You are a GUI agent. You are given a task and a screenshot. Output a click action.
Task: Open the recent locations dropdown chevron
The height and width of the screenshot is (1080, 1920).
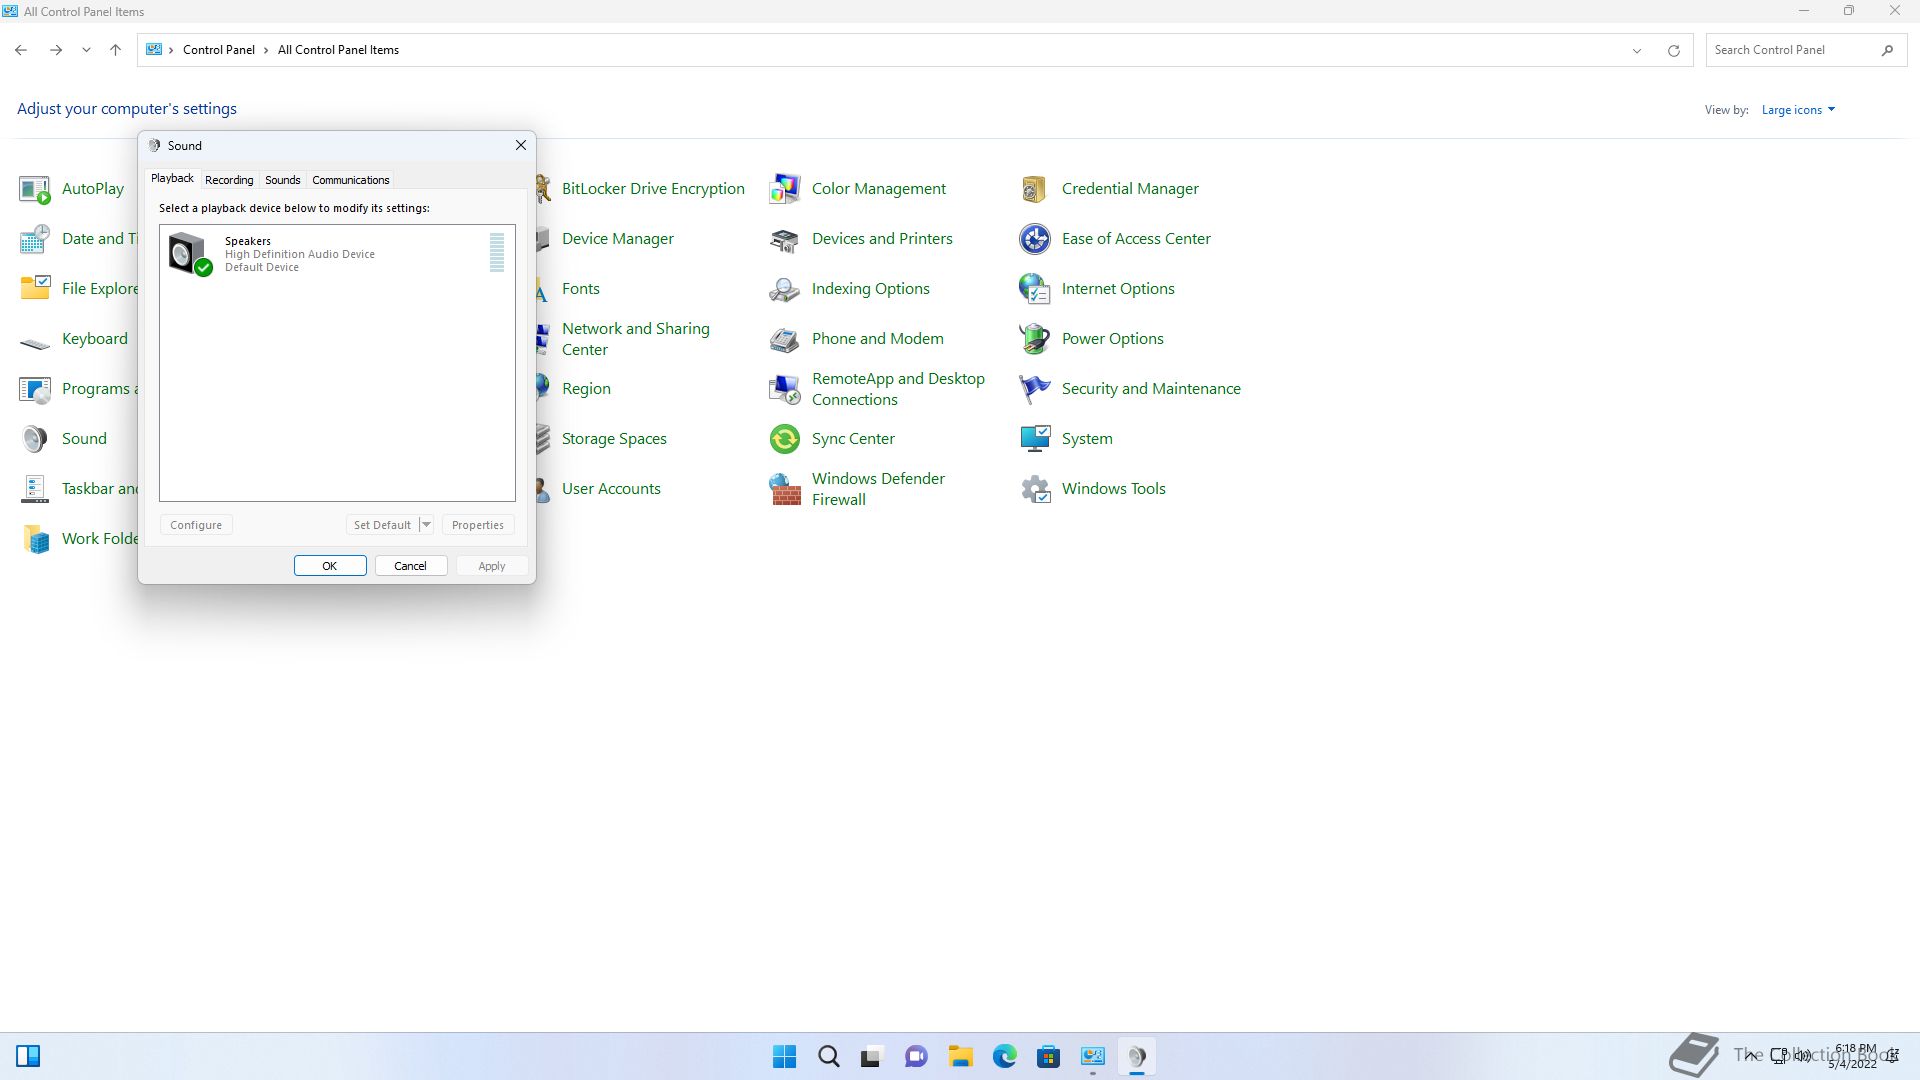click(x=86, y=50)
